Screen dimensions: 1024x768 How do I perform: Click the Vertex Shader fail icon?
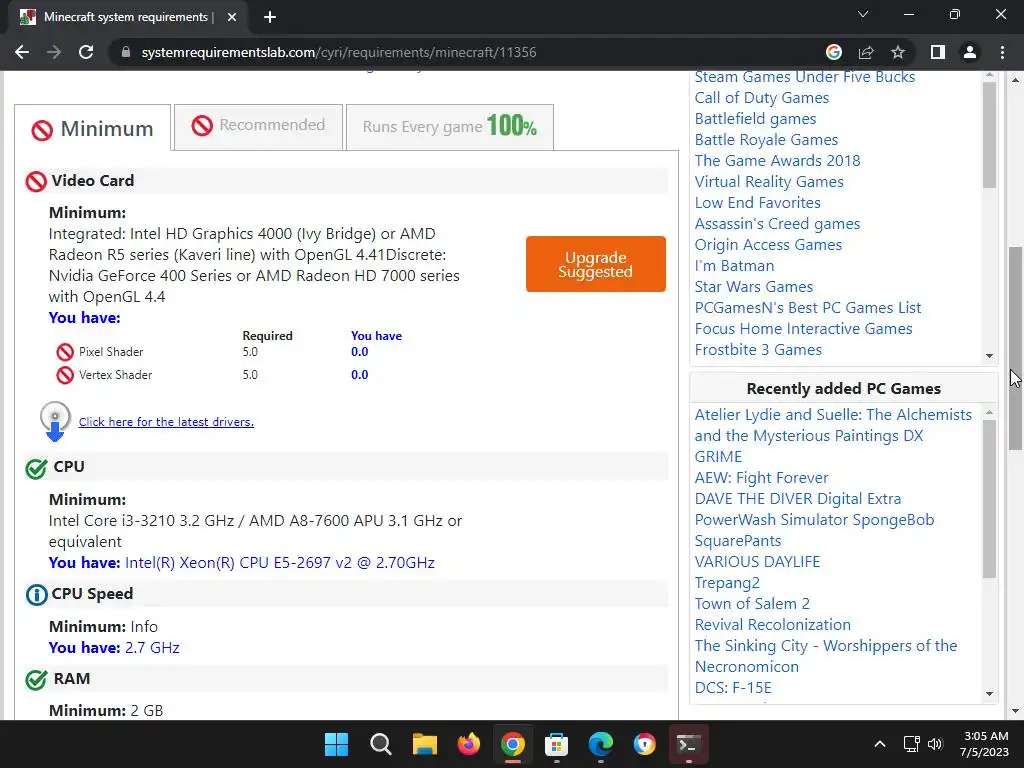65,375
